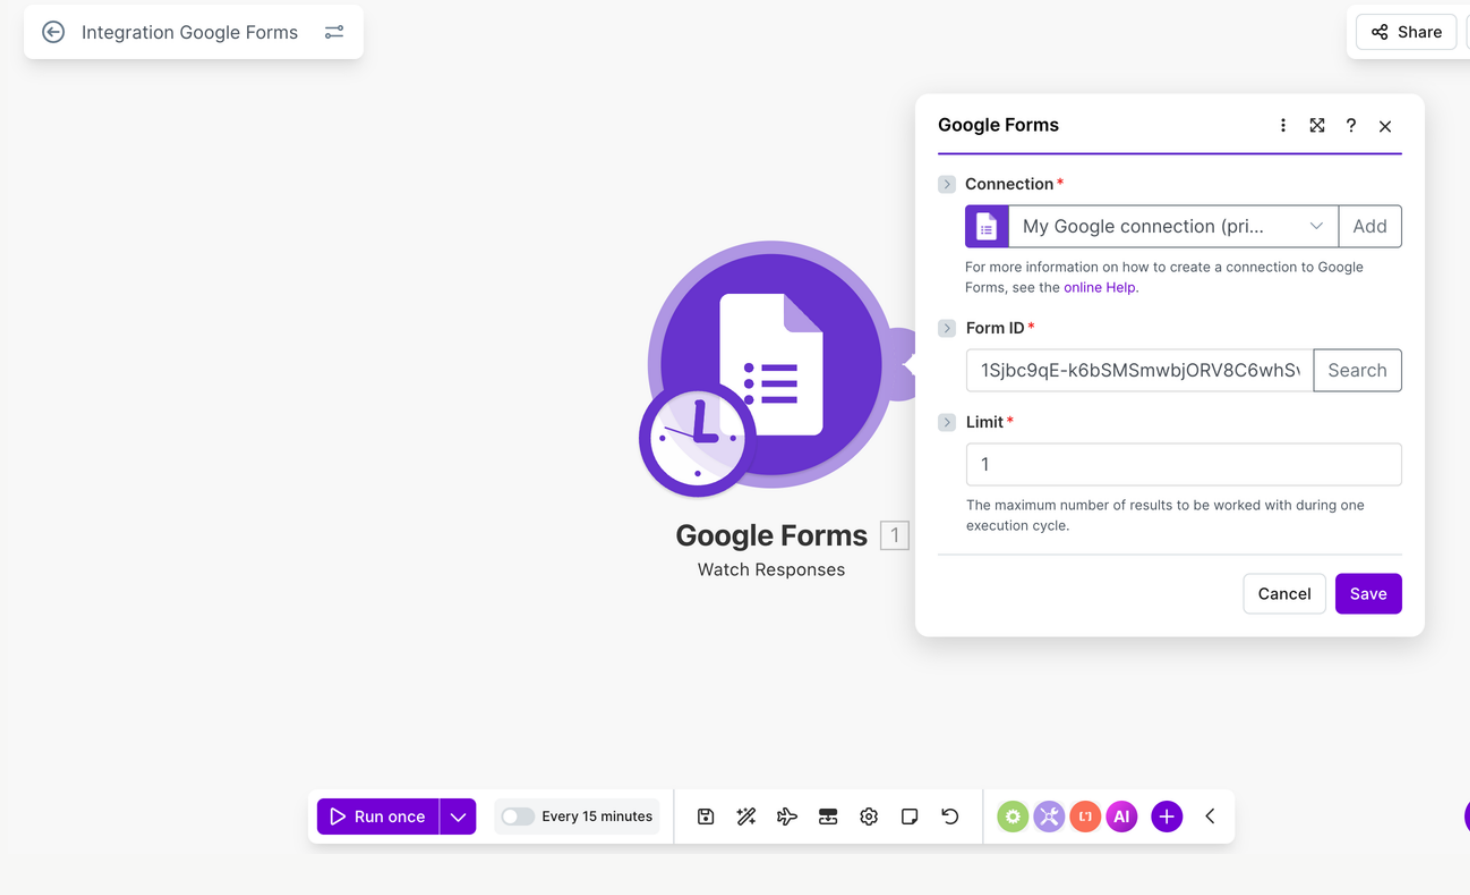Expand the Connection field chevron

click(x=947, y=184)
